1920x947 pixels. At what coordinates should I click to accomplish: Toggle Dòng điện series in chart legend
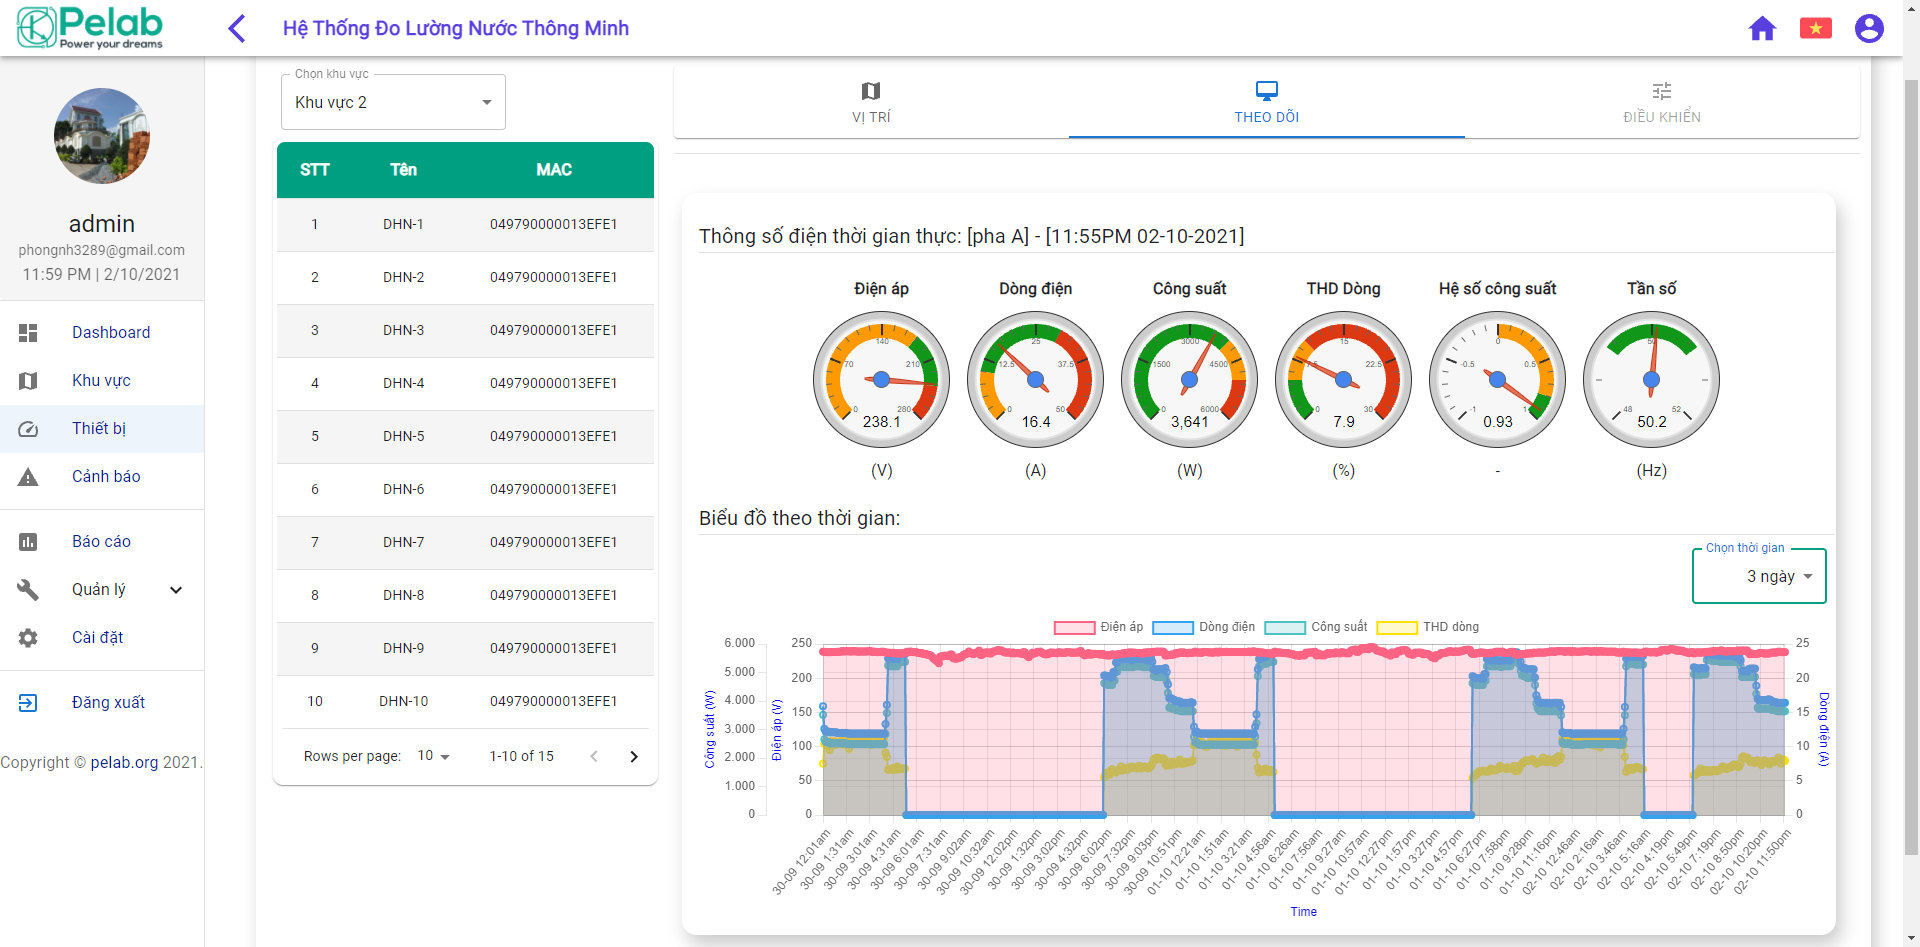[x=1204, y=627]
